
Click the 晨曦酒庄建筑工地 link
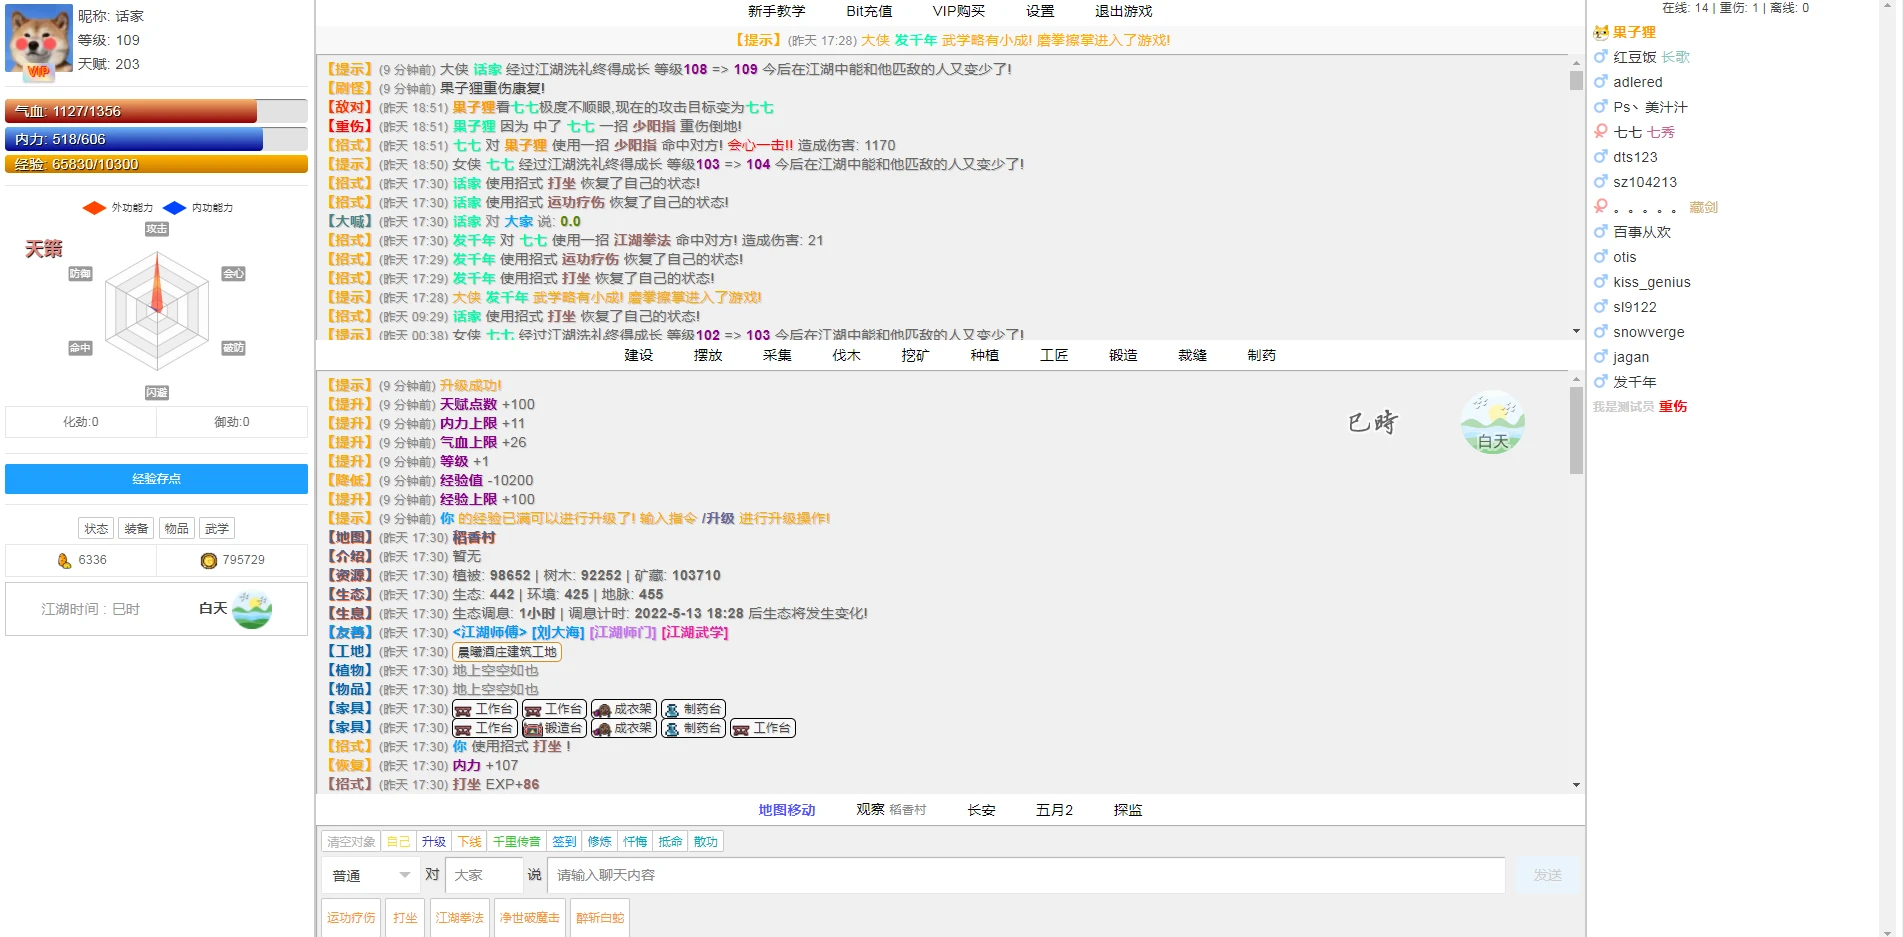[507, 652]
